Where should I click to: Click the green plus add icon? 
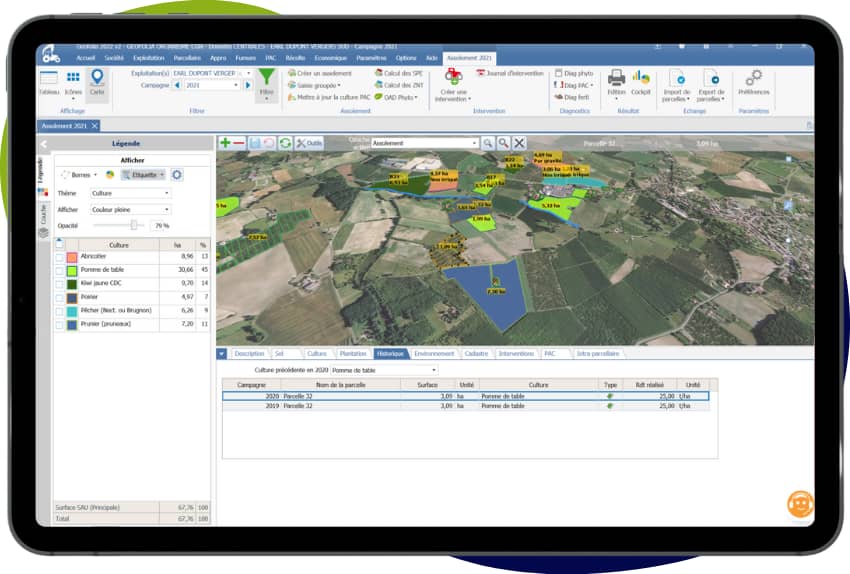pyautogui.click(x=225, y=143)
